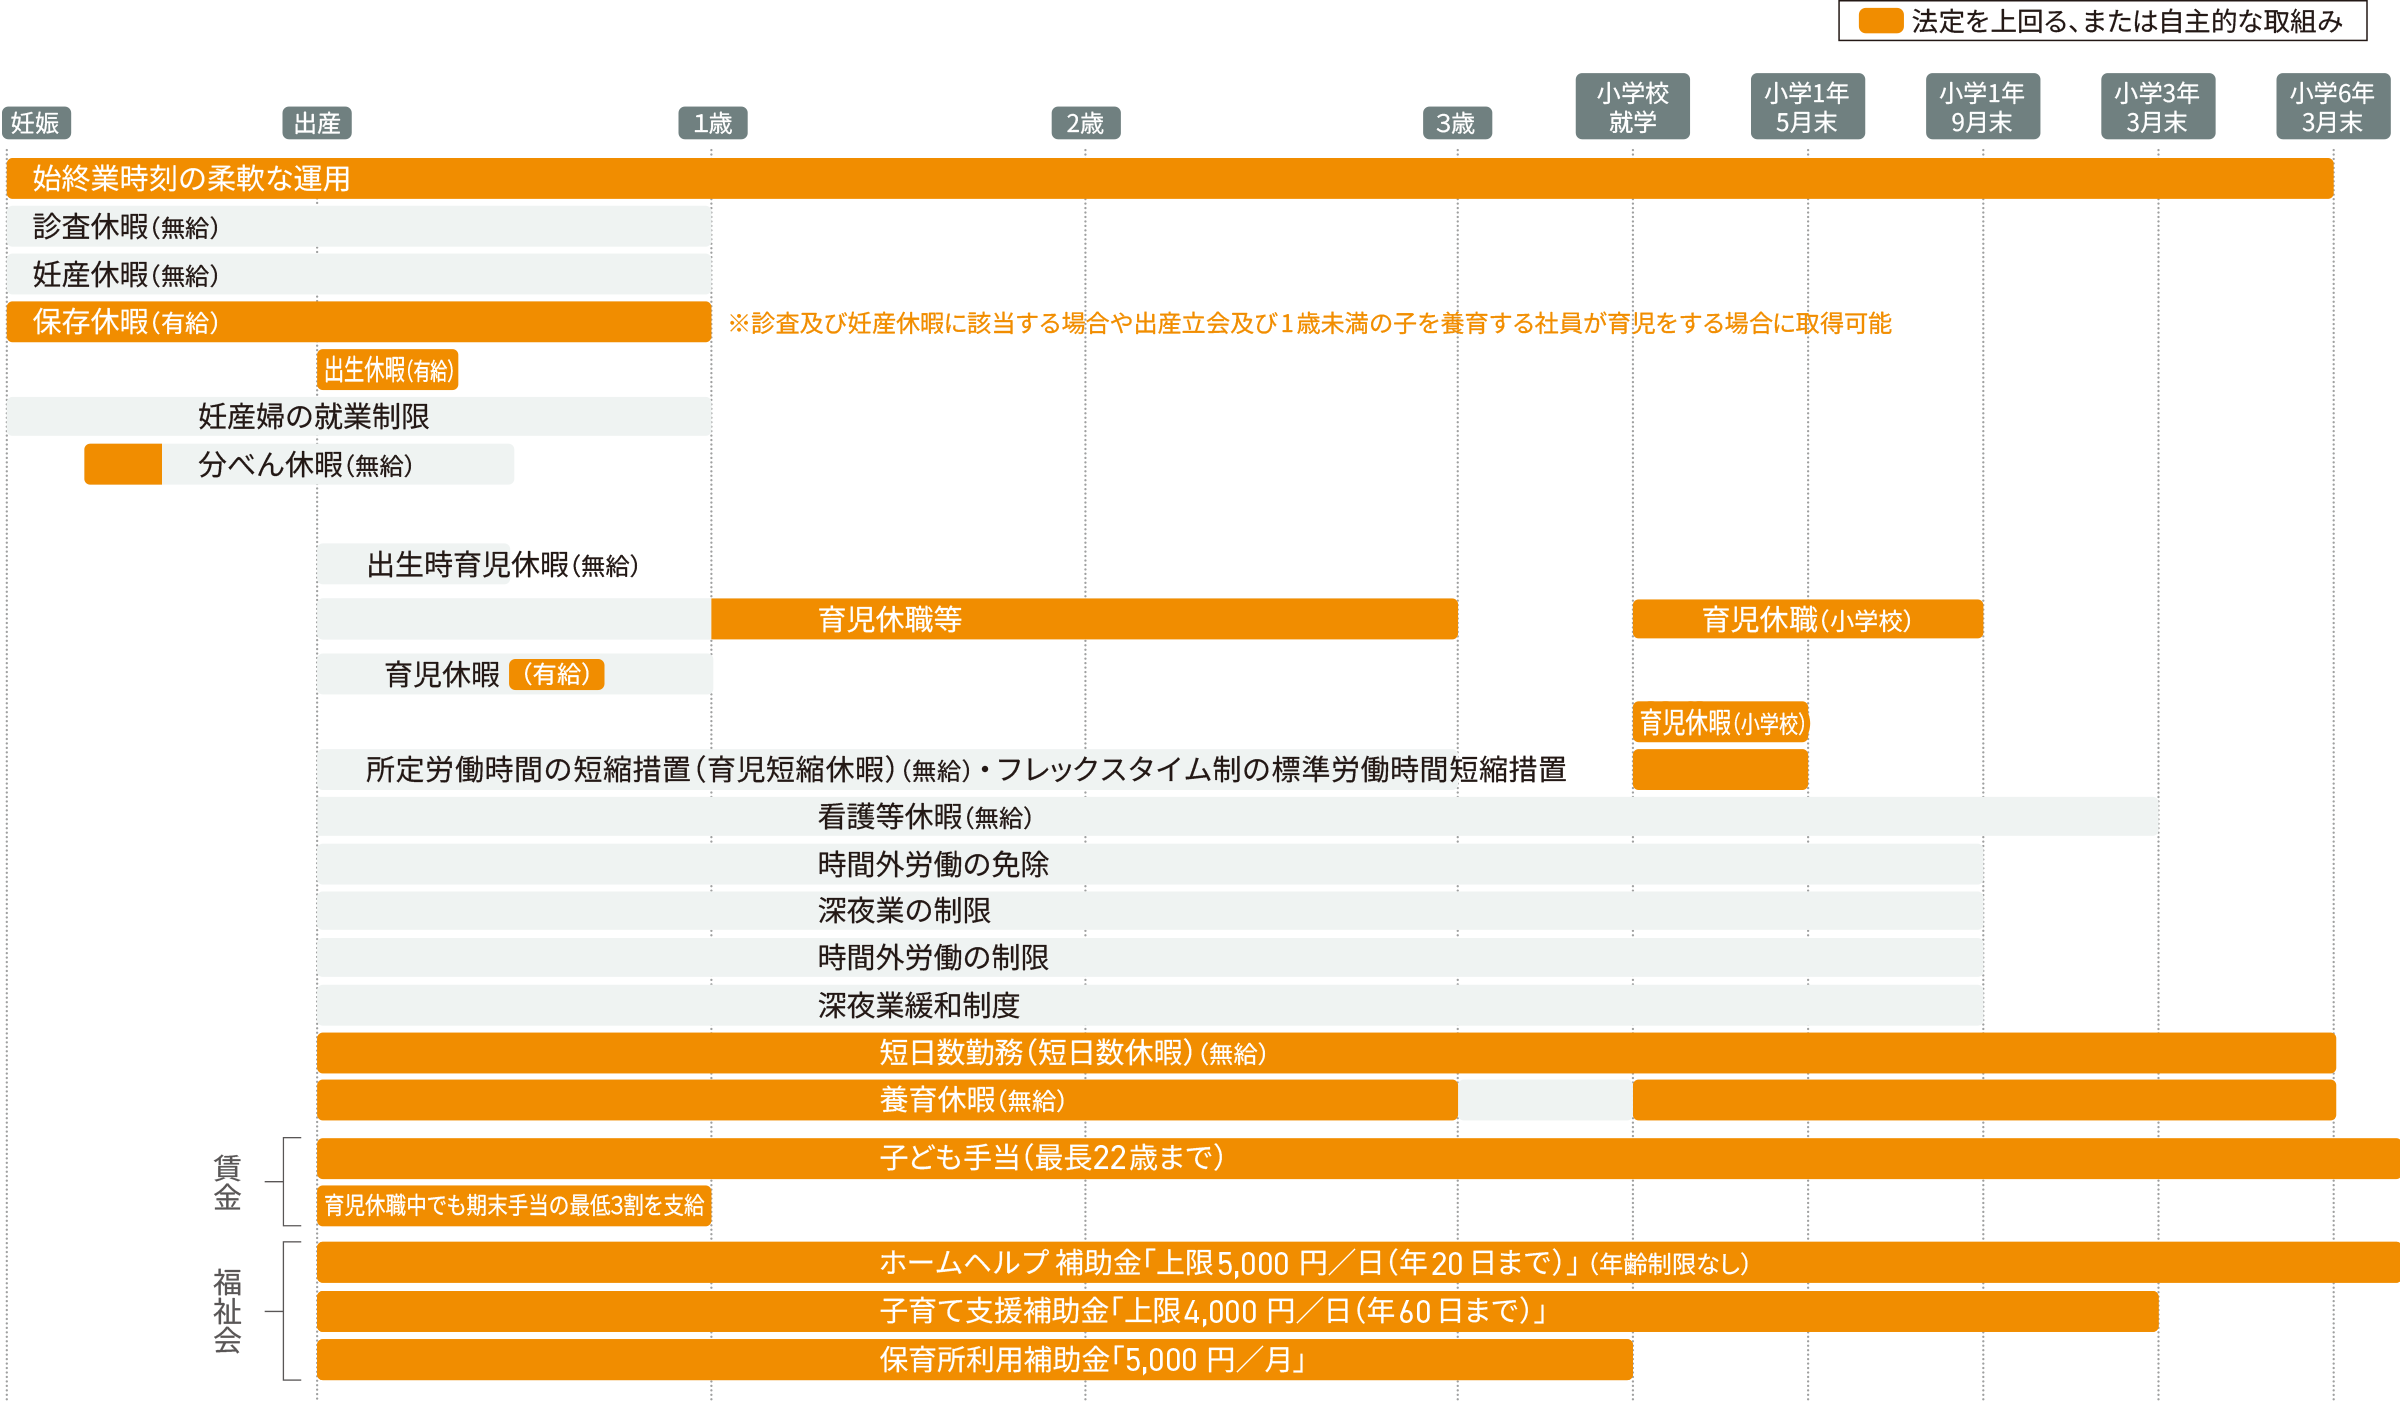Select the 小学校就学 milestone marker
2400x1410 pixels.
click(1632, 106)
